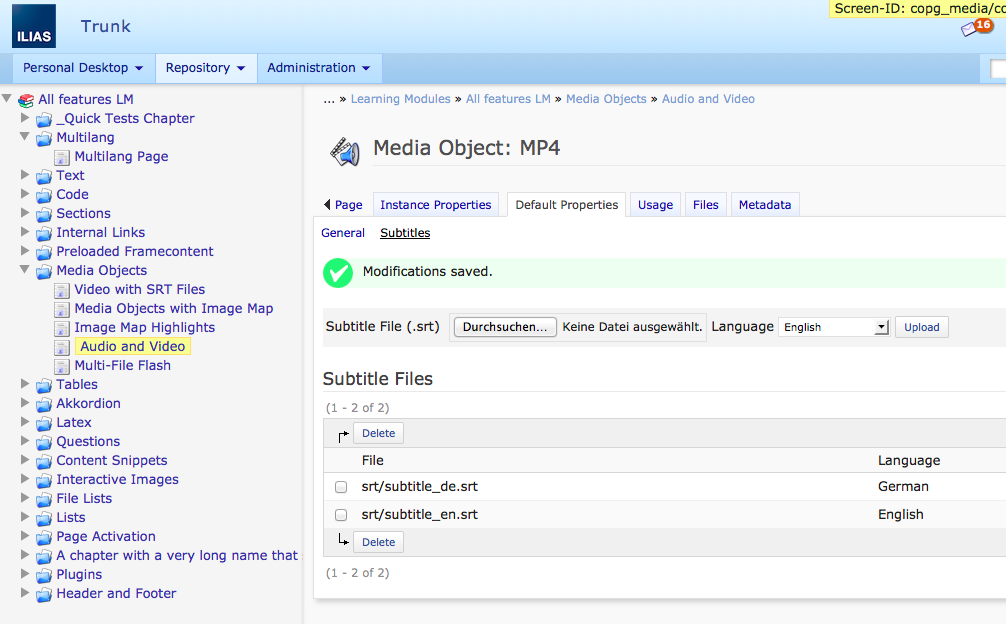Click the Multilang Page page icon

[62, 157]
